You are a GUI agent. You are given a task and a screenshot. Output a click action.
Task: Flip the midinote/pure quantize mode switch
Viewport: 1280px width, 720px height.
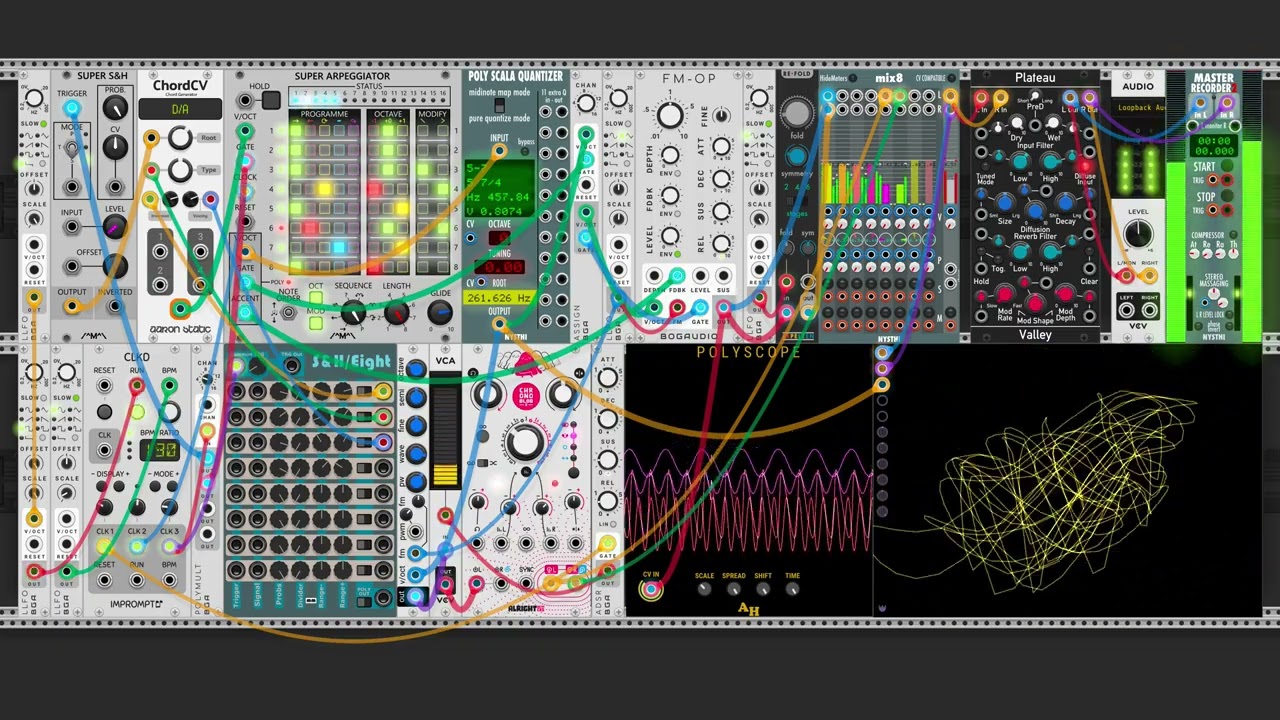point(499,105)
